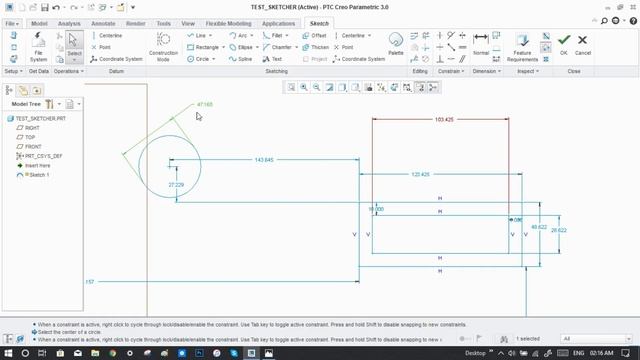The width and height of the screenshot is (640, 360).
Task: Click the Select tool button
Action: coord(74,47)
